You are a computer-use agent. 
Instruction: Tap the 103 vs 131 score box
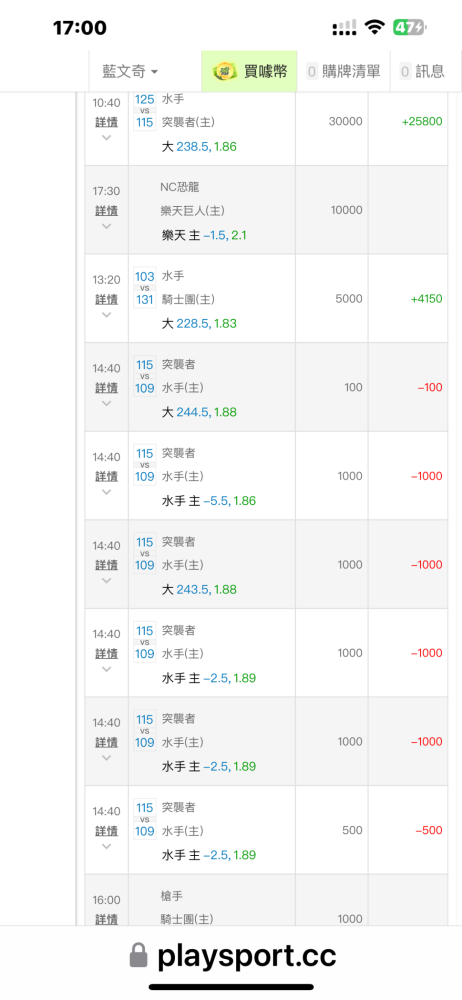(145, 288)
